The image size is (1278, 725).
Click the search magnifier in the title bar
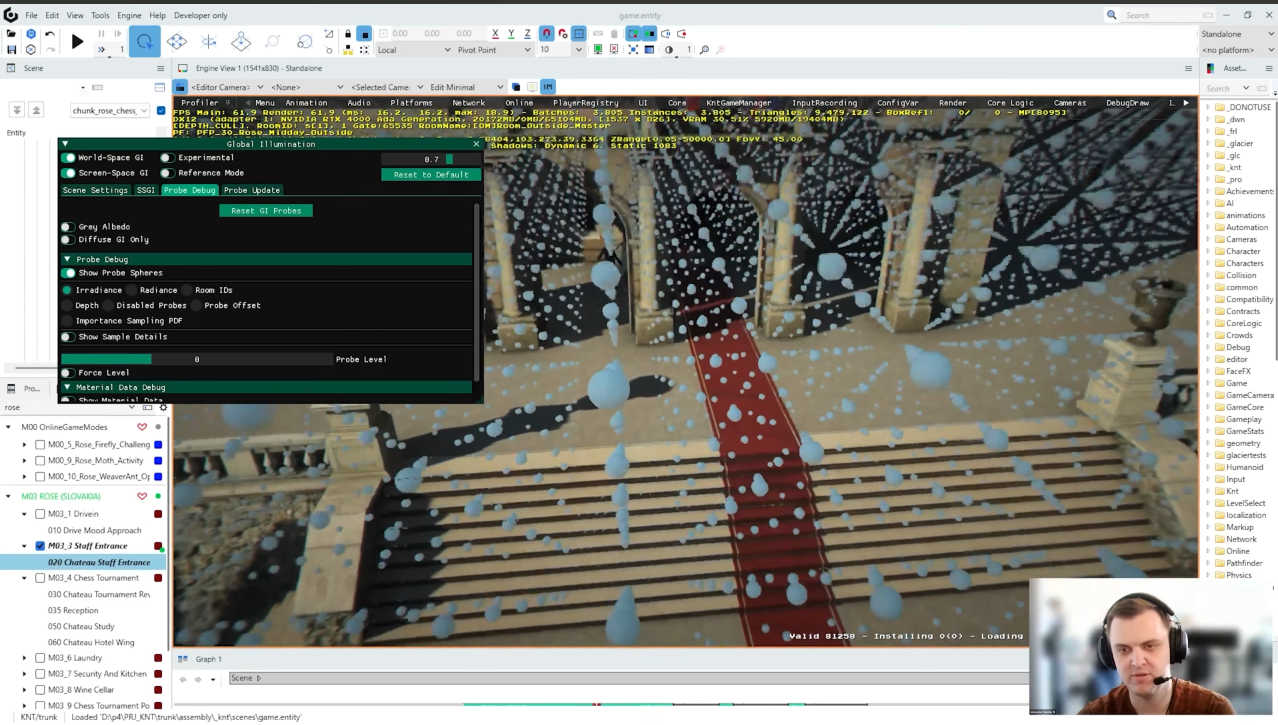[1112, 15]
